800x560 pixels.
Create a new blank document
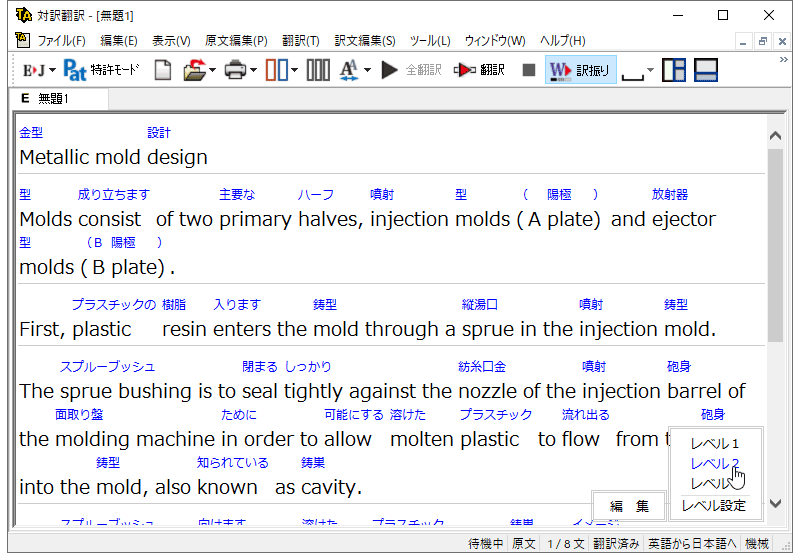tap(163, 70)
